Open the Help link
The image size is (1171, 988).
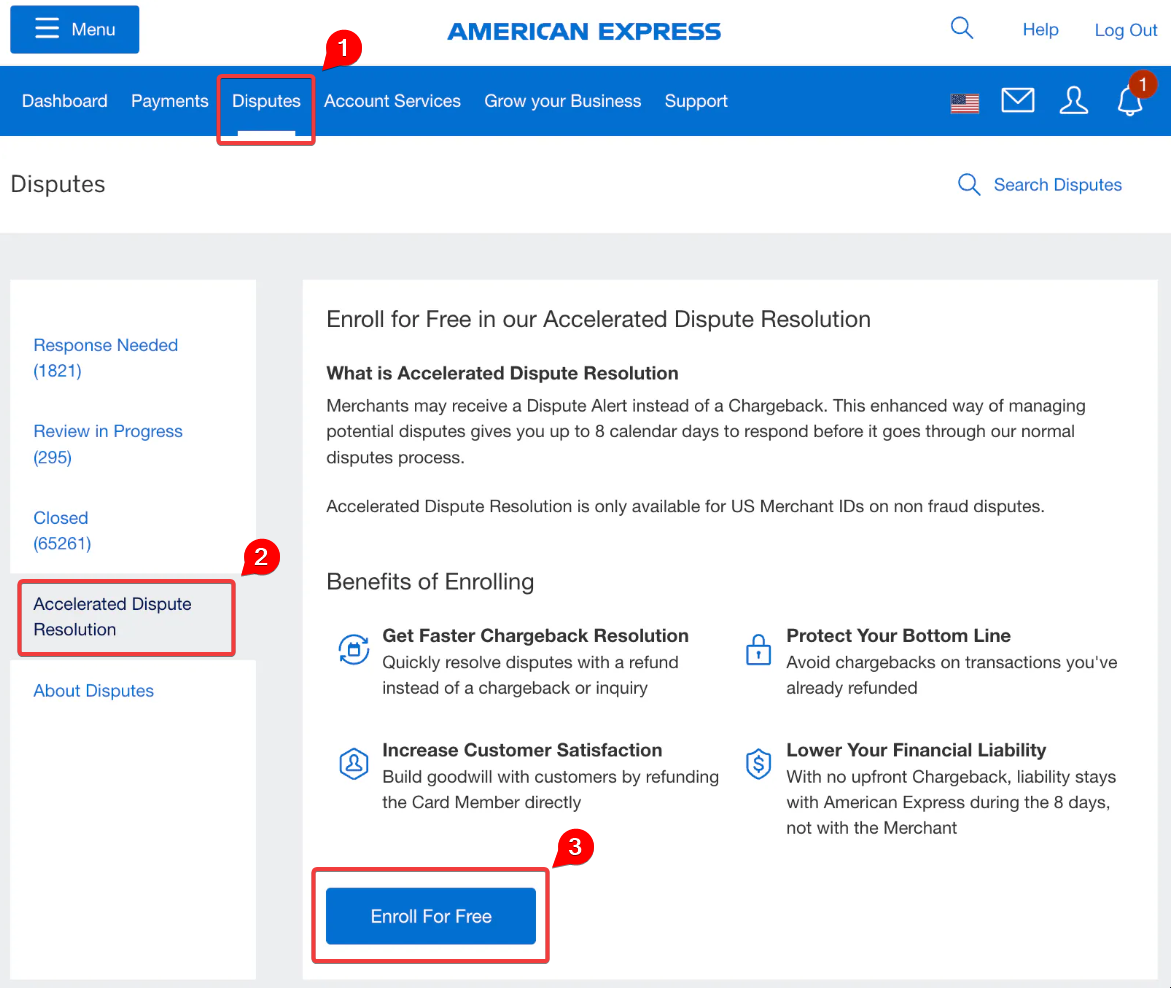click(1040, 30)
